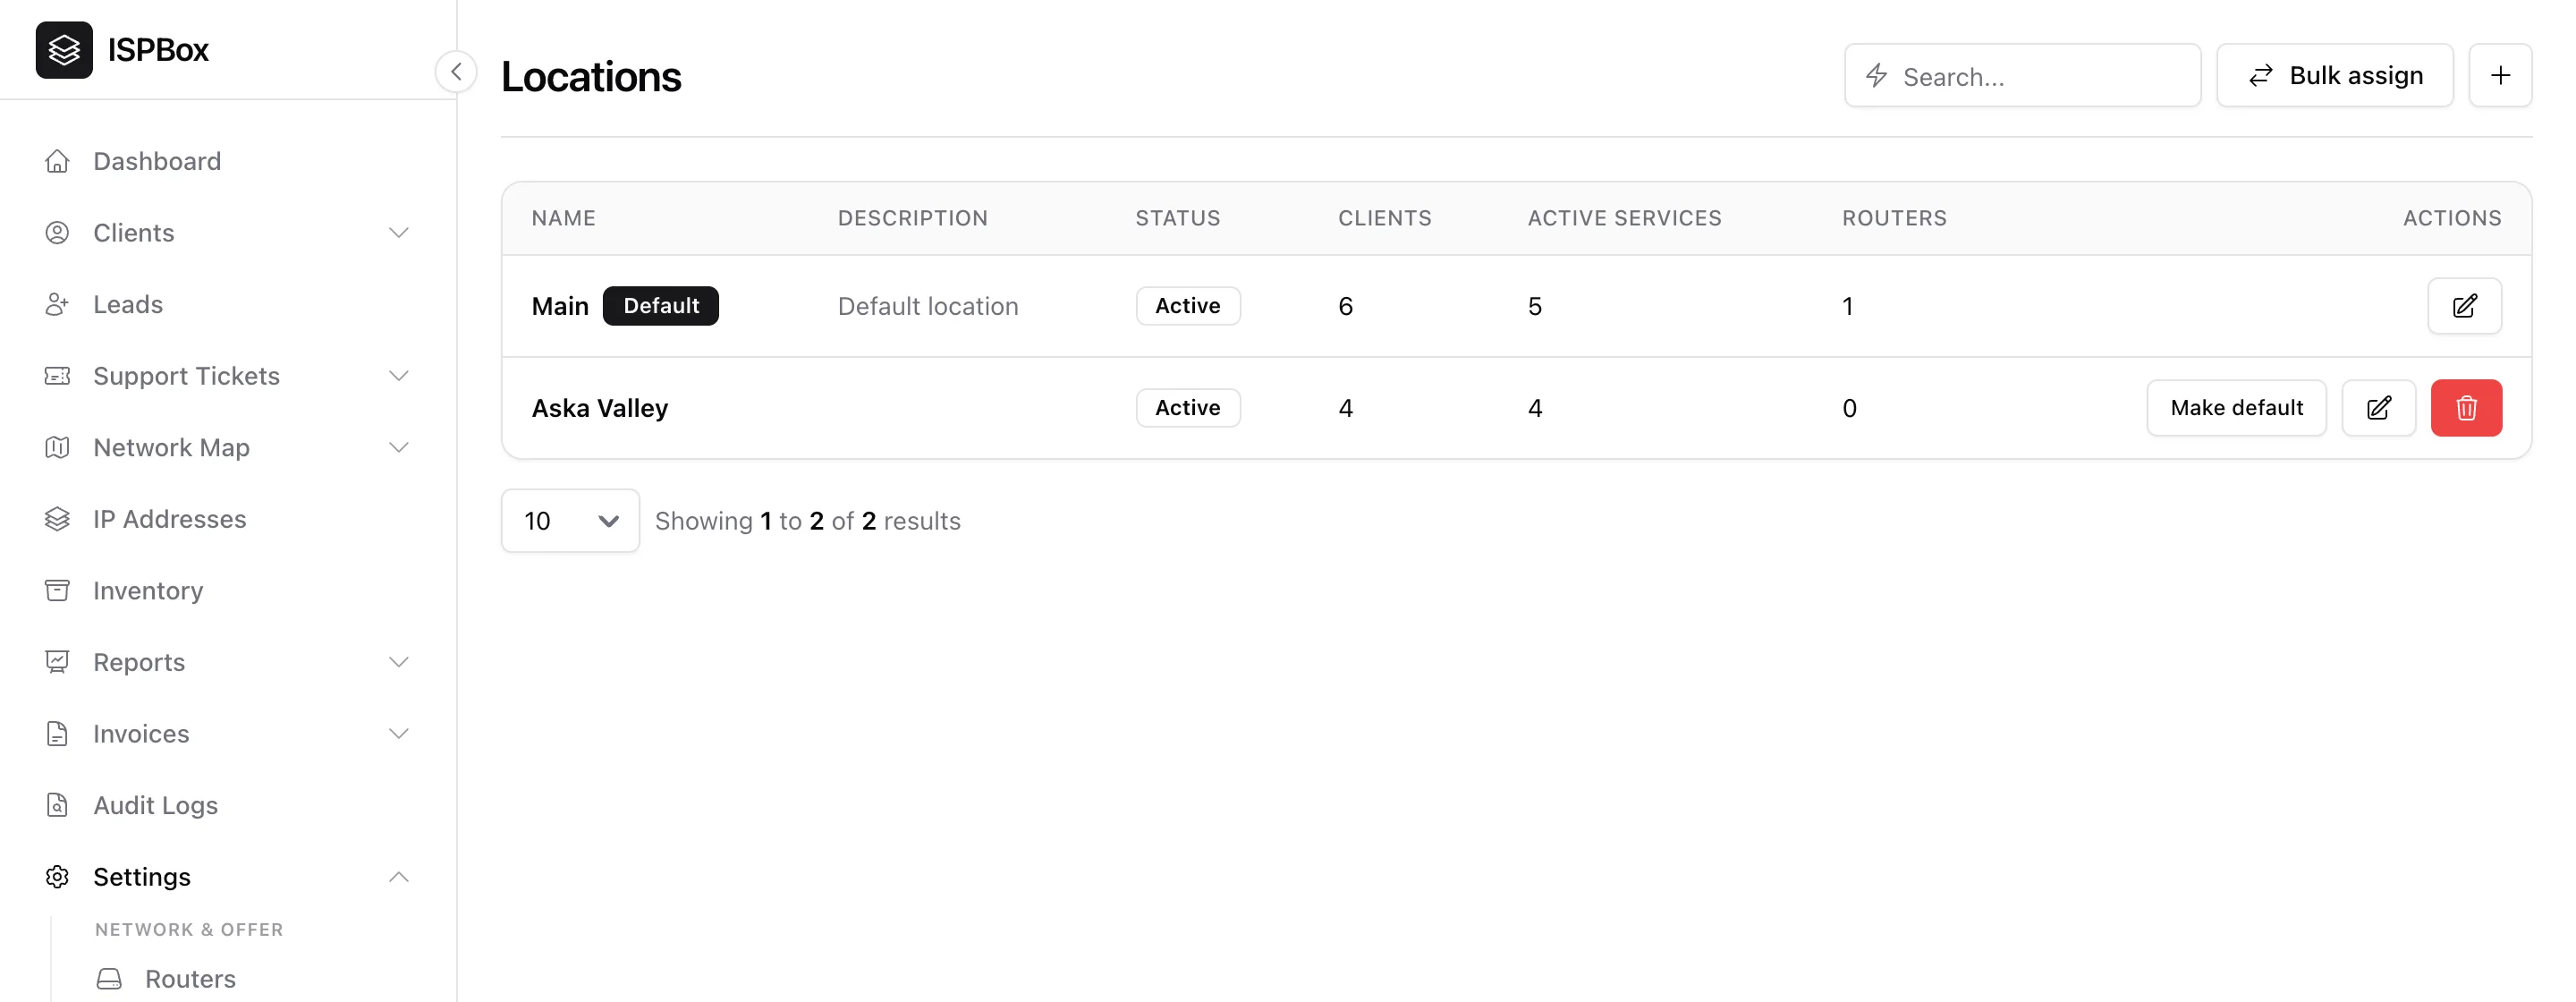The height and width of the screenshot is (1002, 2576).
Task: Collapse the Settings submenu chevron
Action: [x=399, y=877]
